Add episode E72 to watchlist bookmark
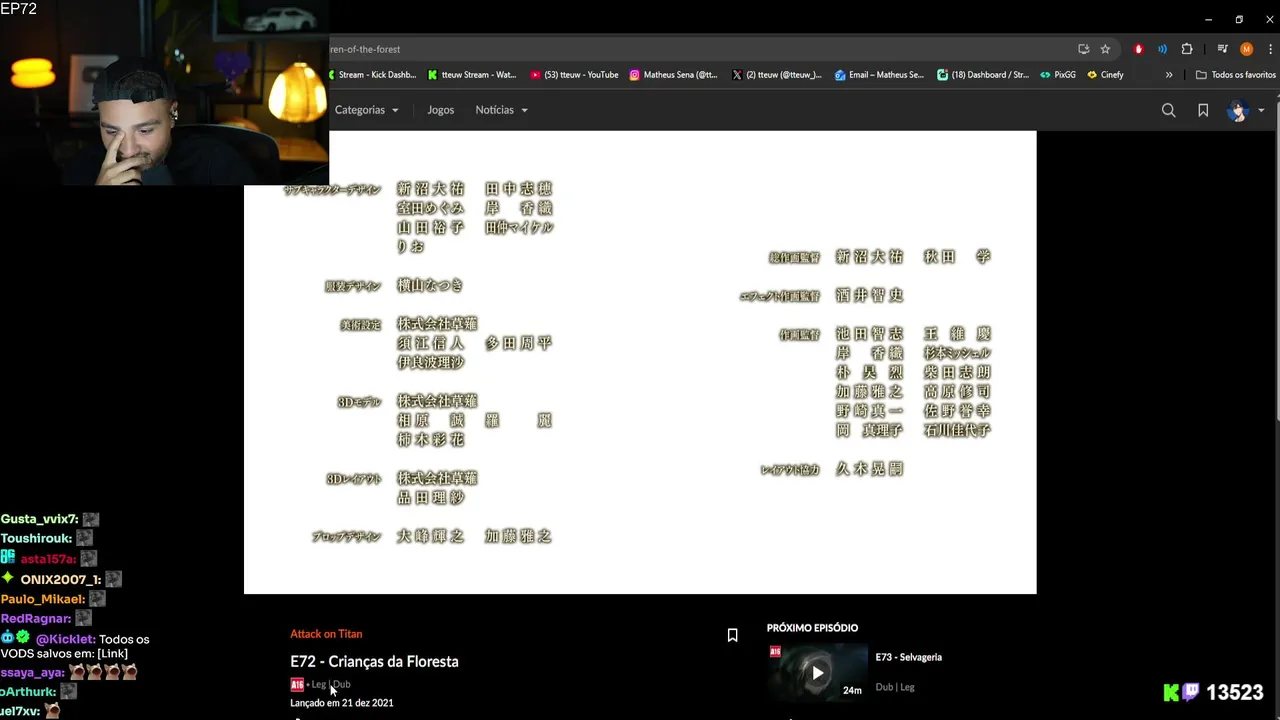This screenshot has height=720, width=1280. [732, 635]
